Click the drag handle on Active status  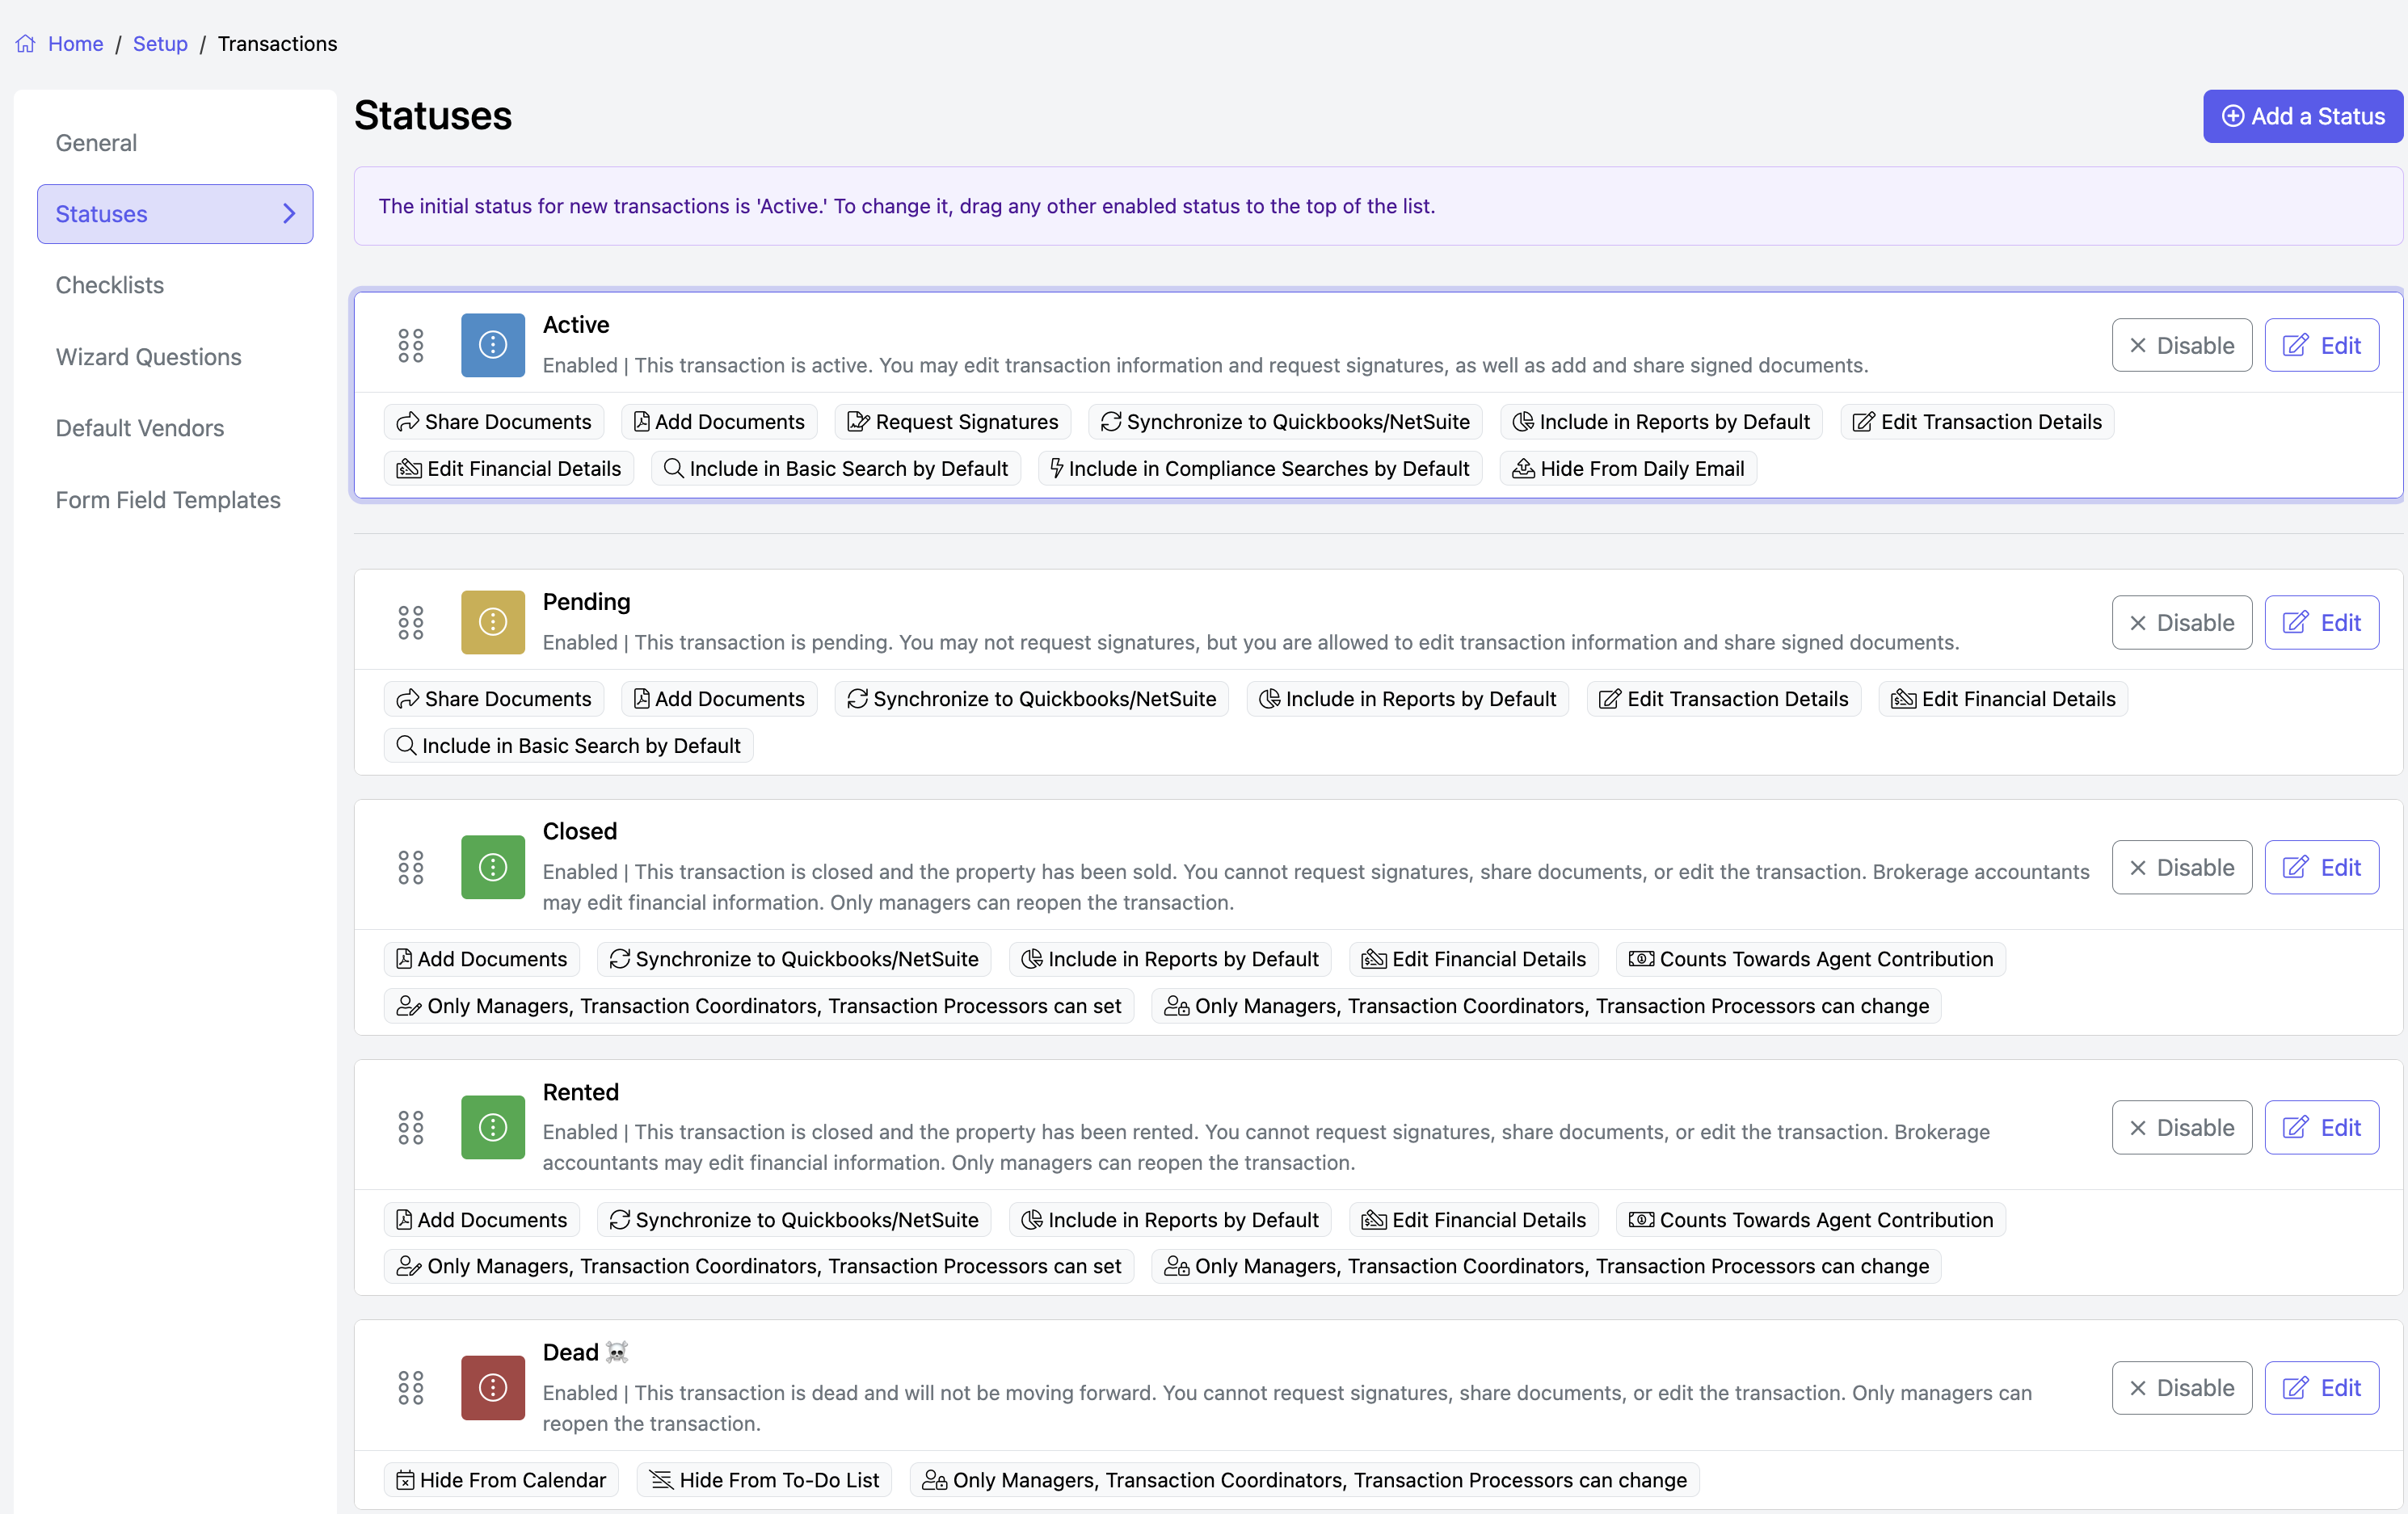point(410,345)
